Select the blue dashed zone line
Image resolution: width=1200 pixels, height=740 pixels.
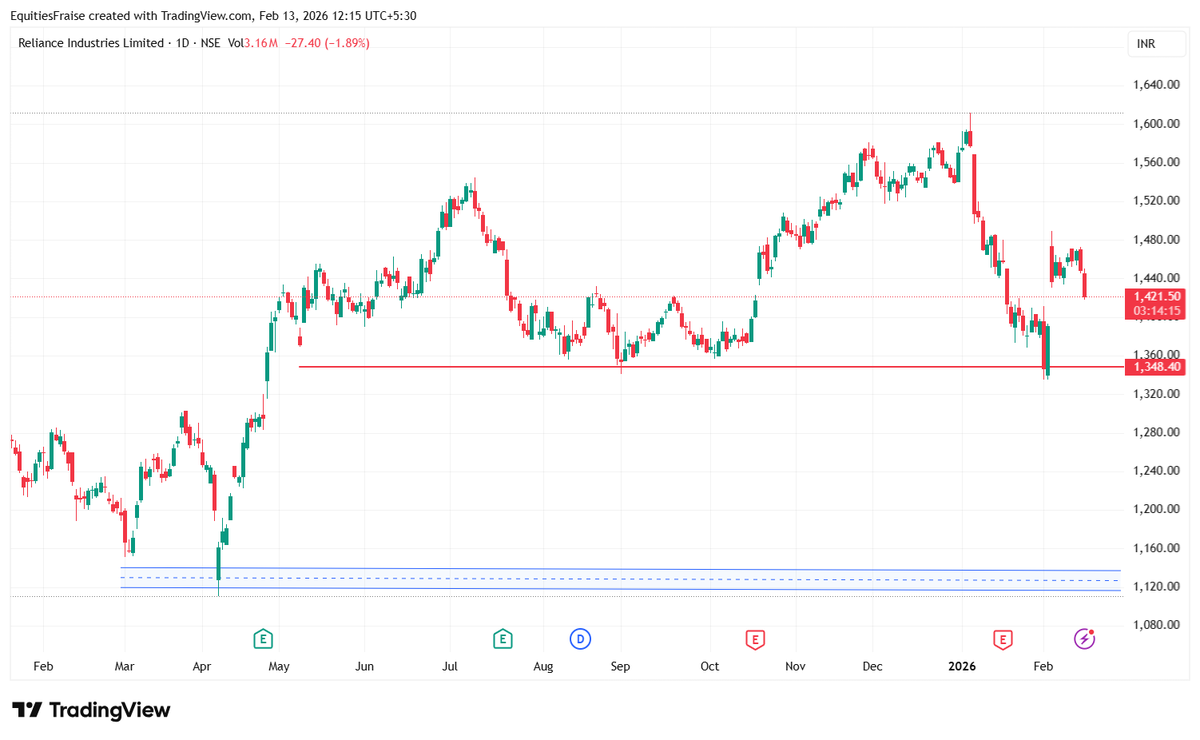tap(620, 578)
